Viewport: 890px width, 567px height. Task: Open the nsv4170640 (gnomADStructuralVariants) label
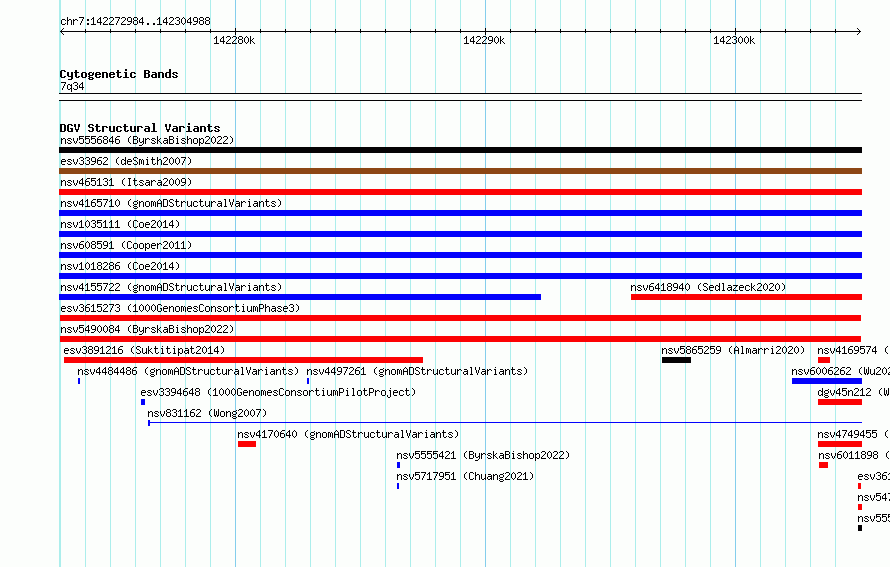(x=348, y=434)
